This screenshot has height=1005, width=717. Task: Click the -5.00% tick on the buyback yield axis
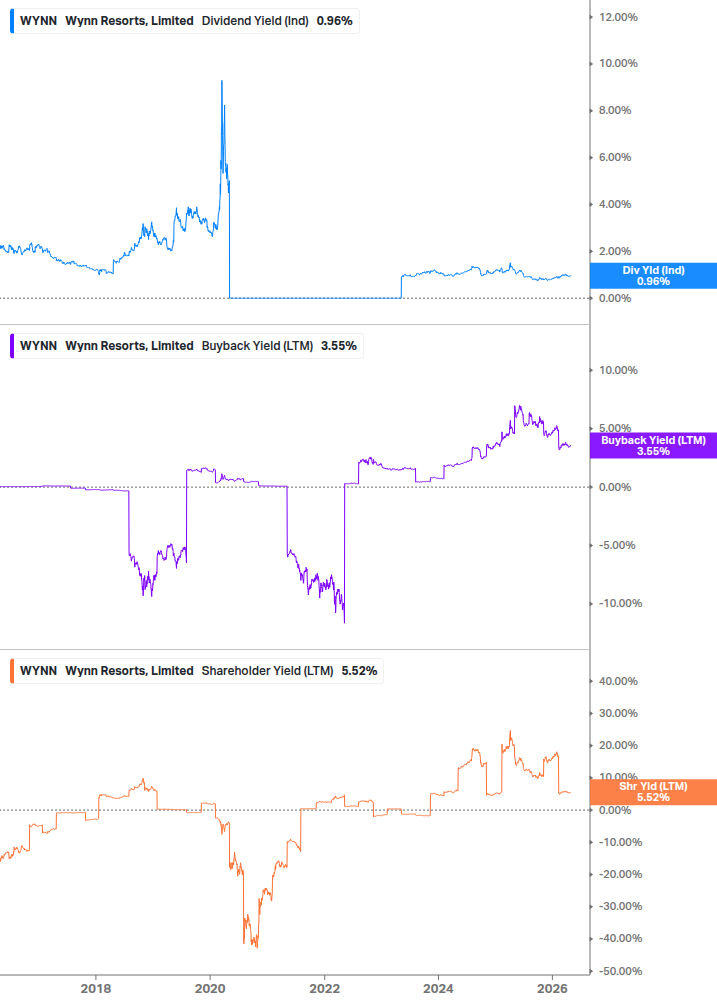(x=617, y=545)
